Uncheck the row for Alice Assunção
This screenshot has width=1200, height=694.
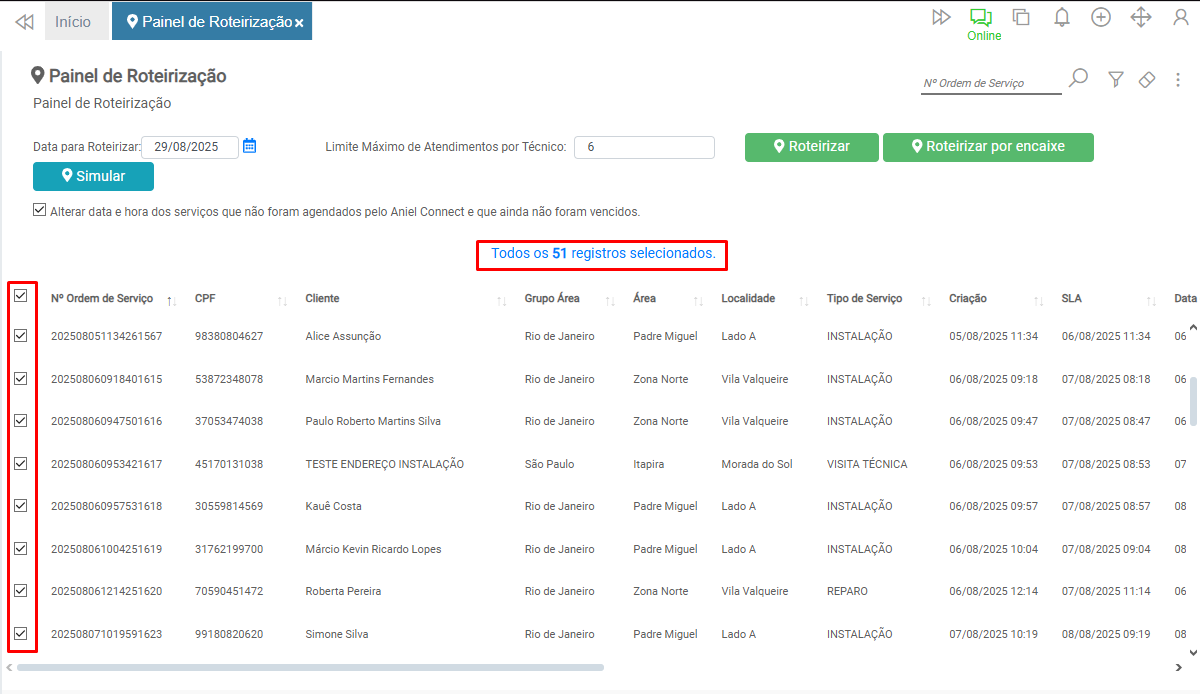pyautogui.click(x=21, y=336)
